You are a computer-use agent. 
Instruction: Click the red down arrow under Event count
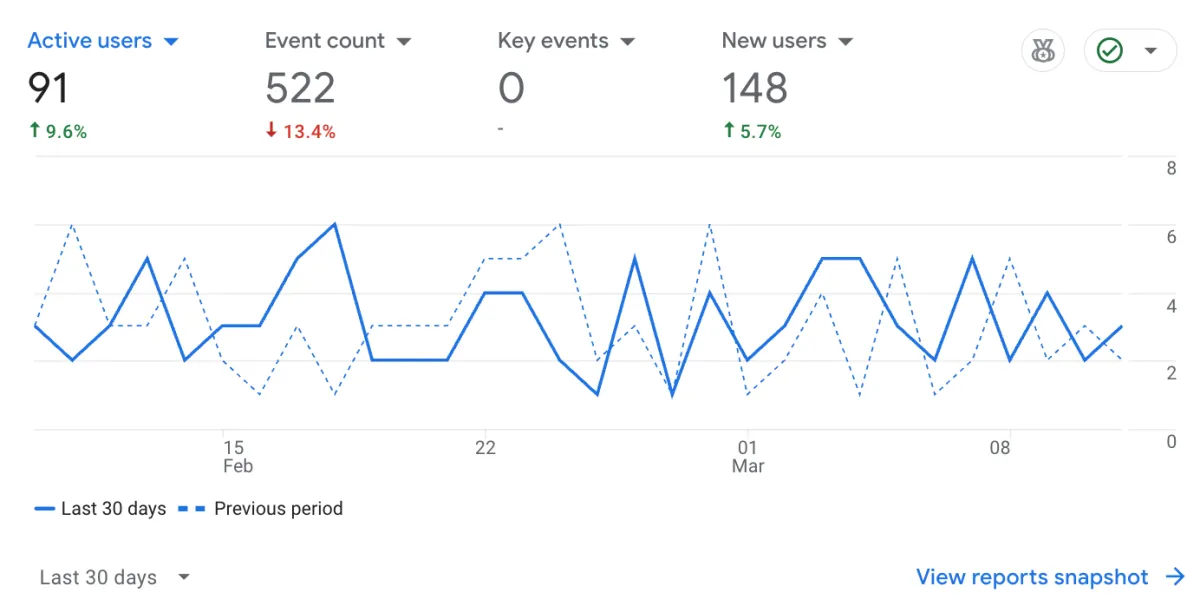click(x=270, y=130)
